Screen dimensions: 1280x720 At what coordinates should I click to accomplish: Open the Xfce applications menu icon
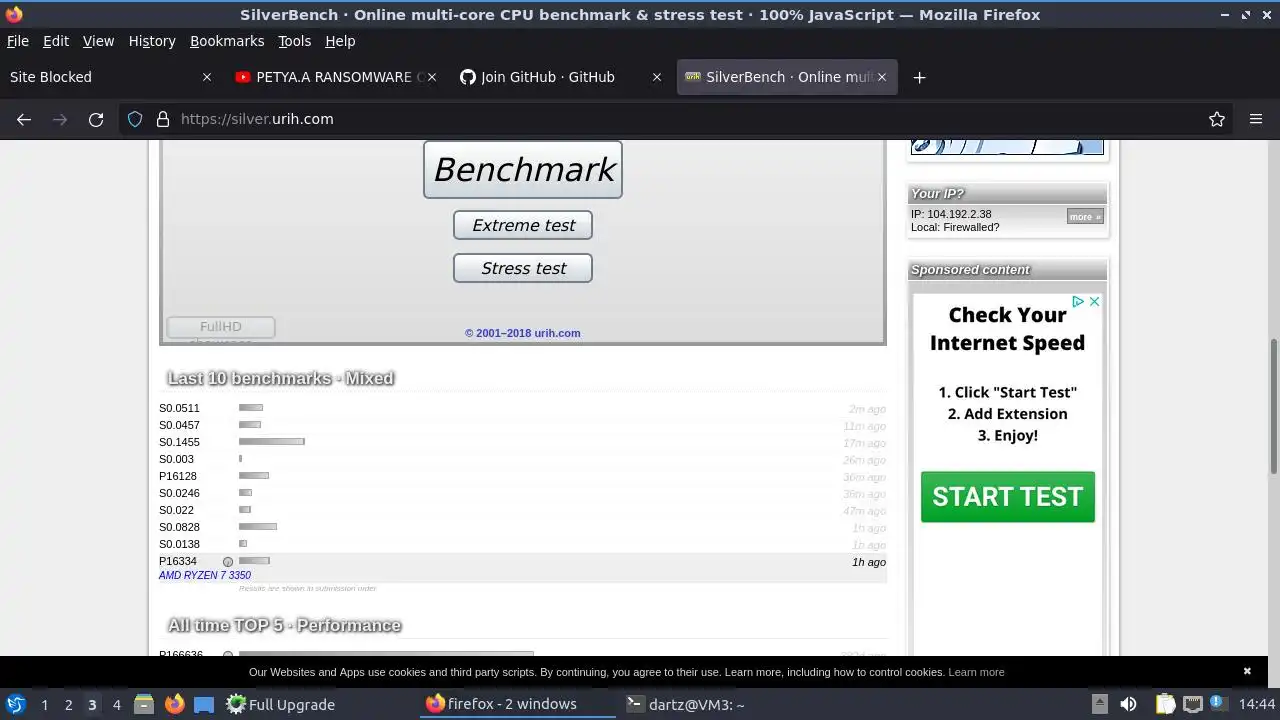coord(15,704)
